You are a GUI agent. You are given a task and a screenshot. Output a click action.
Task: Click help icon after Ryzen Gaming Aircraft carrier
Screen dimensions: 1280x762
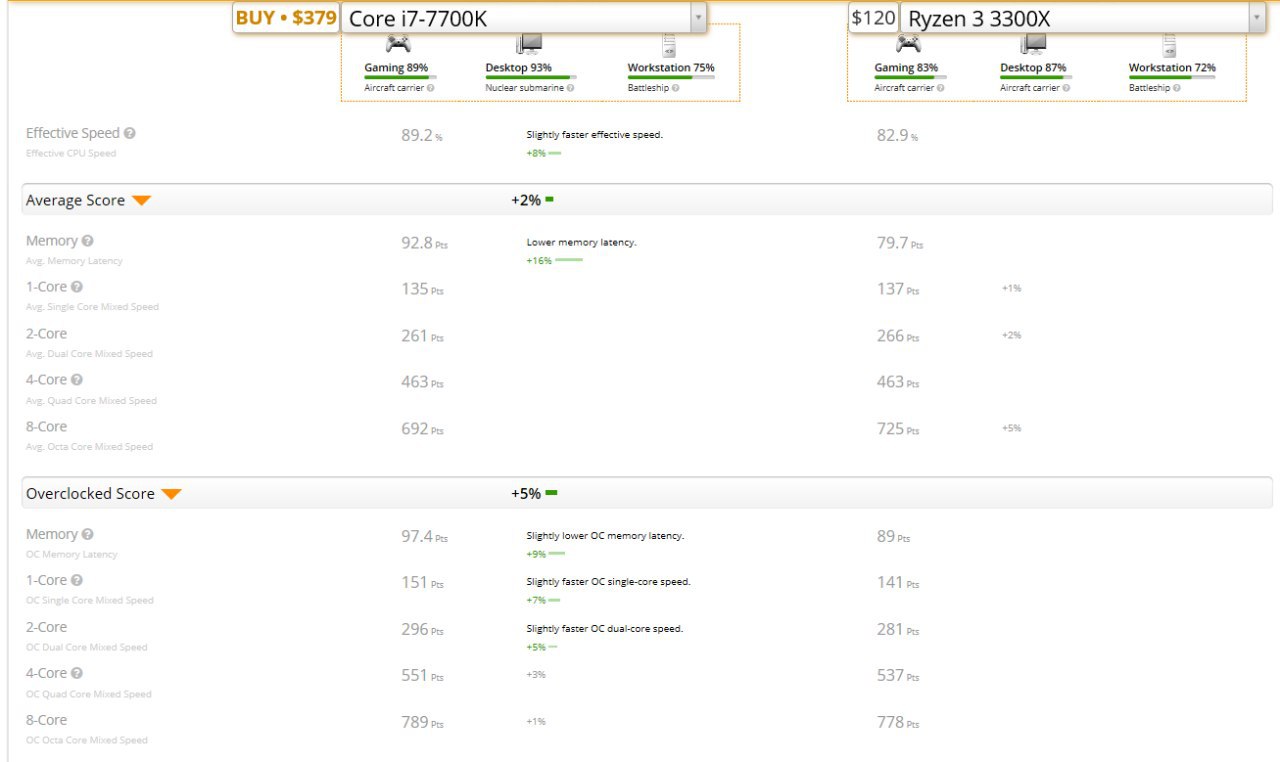[x=941, y=88]
